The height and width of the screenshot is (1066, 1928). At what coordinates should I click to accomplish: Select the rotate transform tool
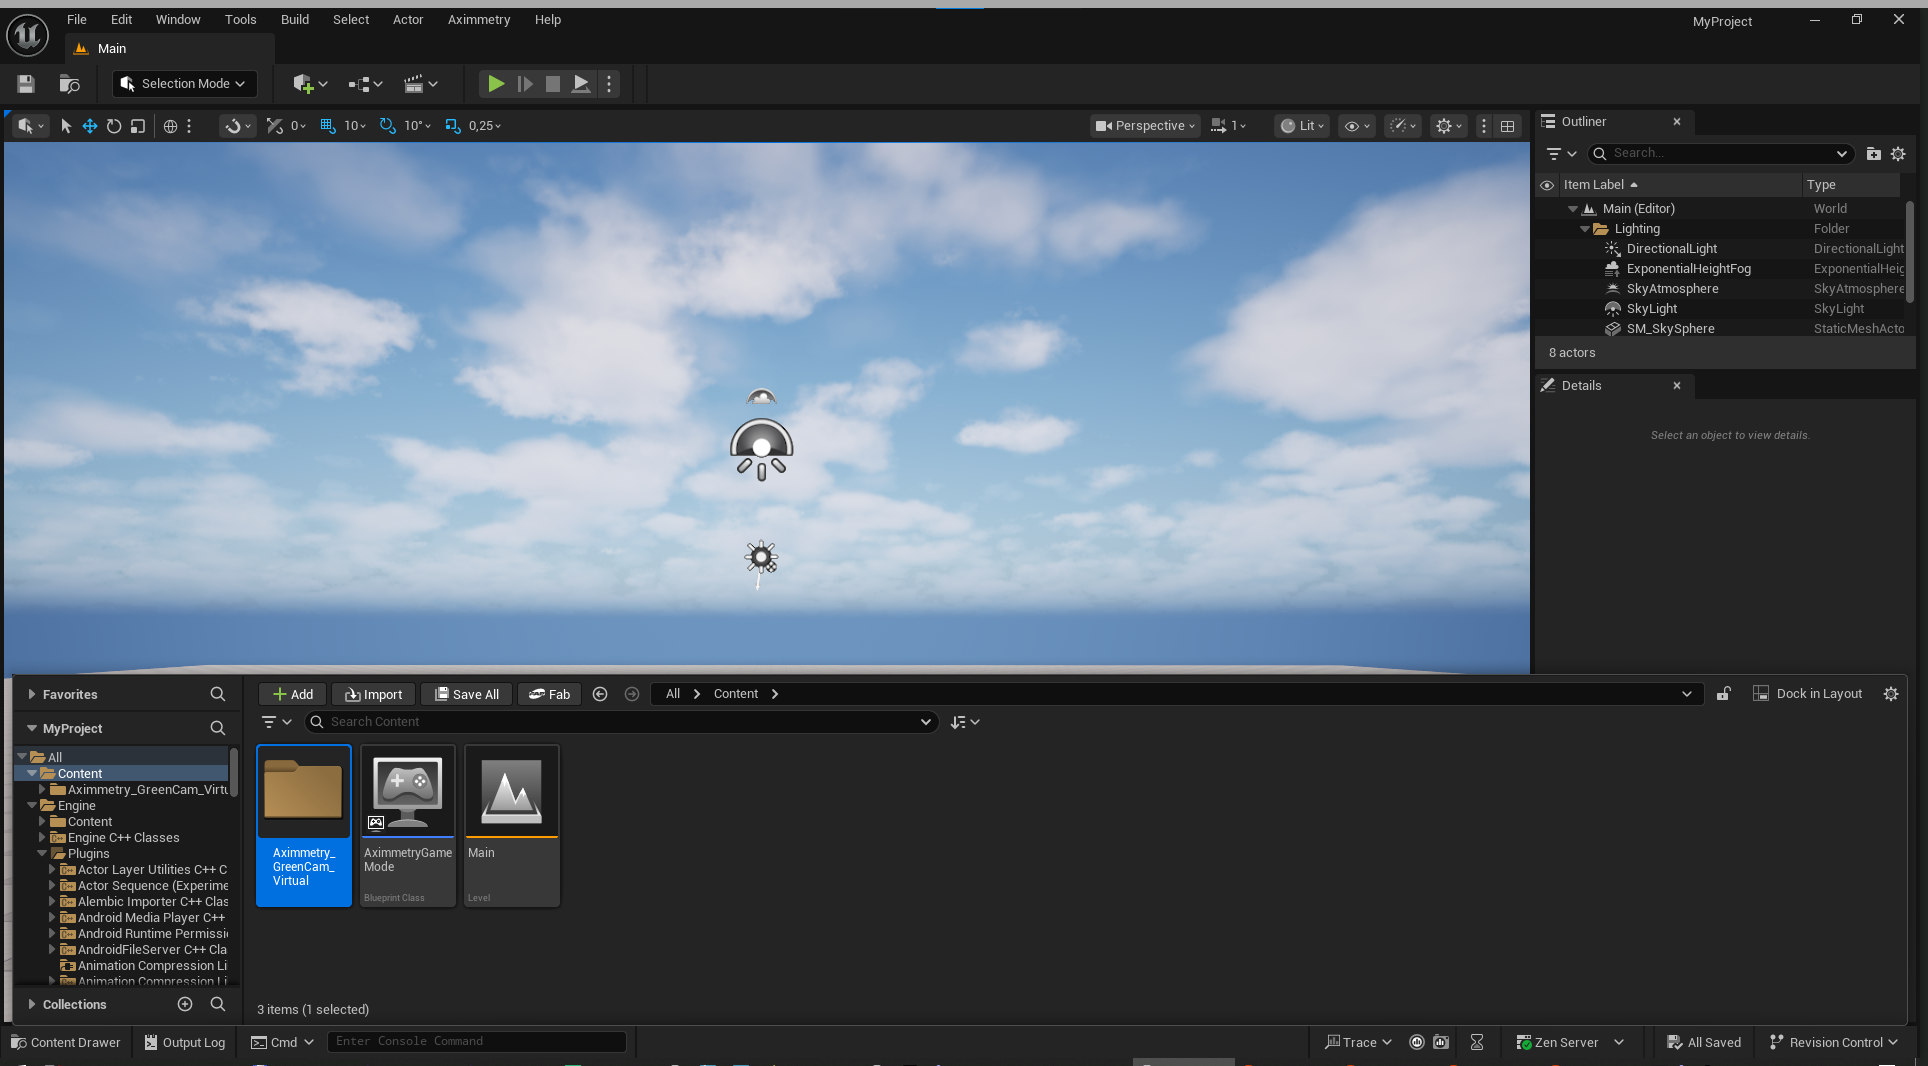click(114, 126)
